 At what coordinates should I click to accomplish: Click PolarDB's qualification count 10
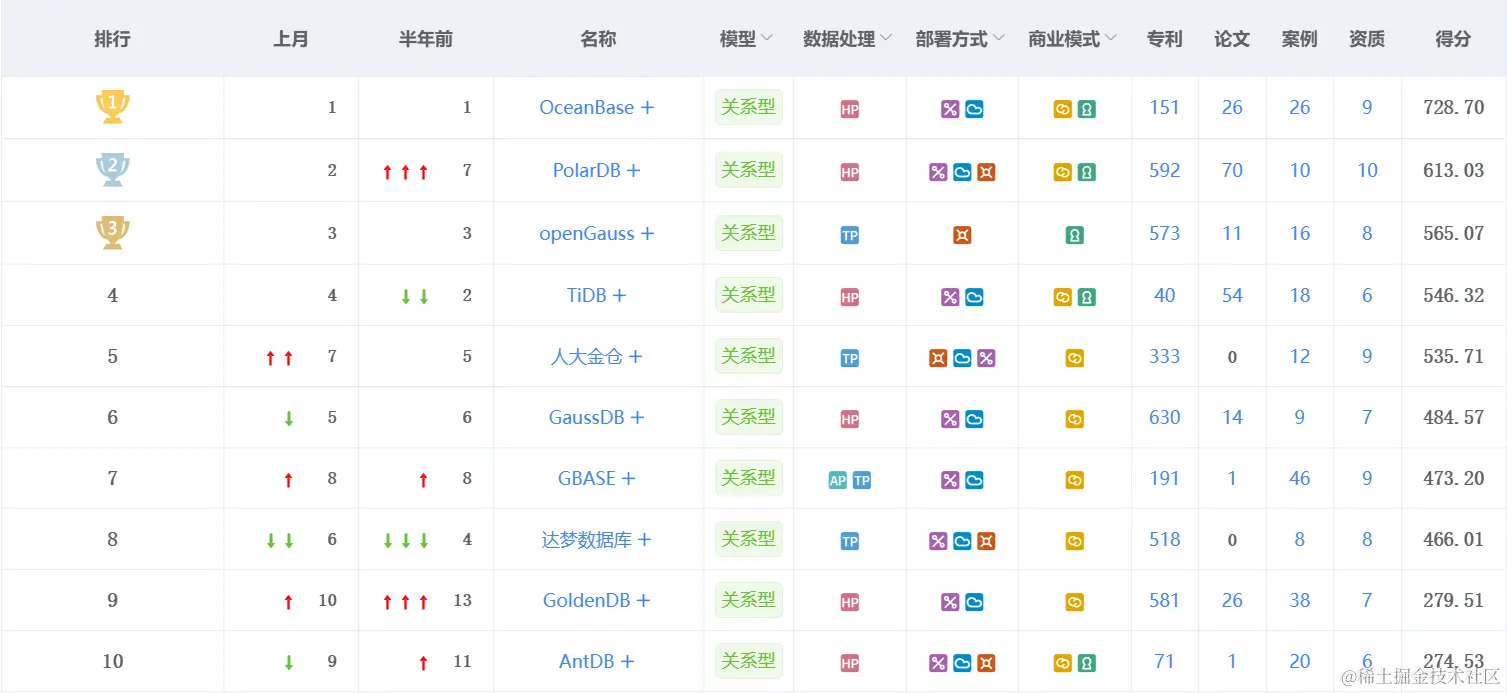(1367, 171)
